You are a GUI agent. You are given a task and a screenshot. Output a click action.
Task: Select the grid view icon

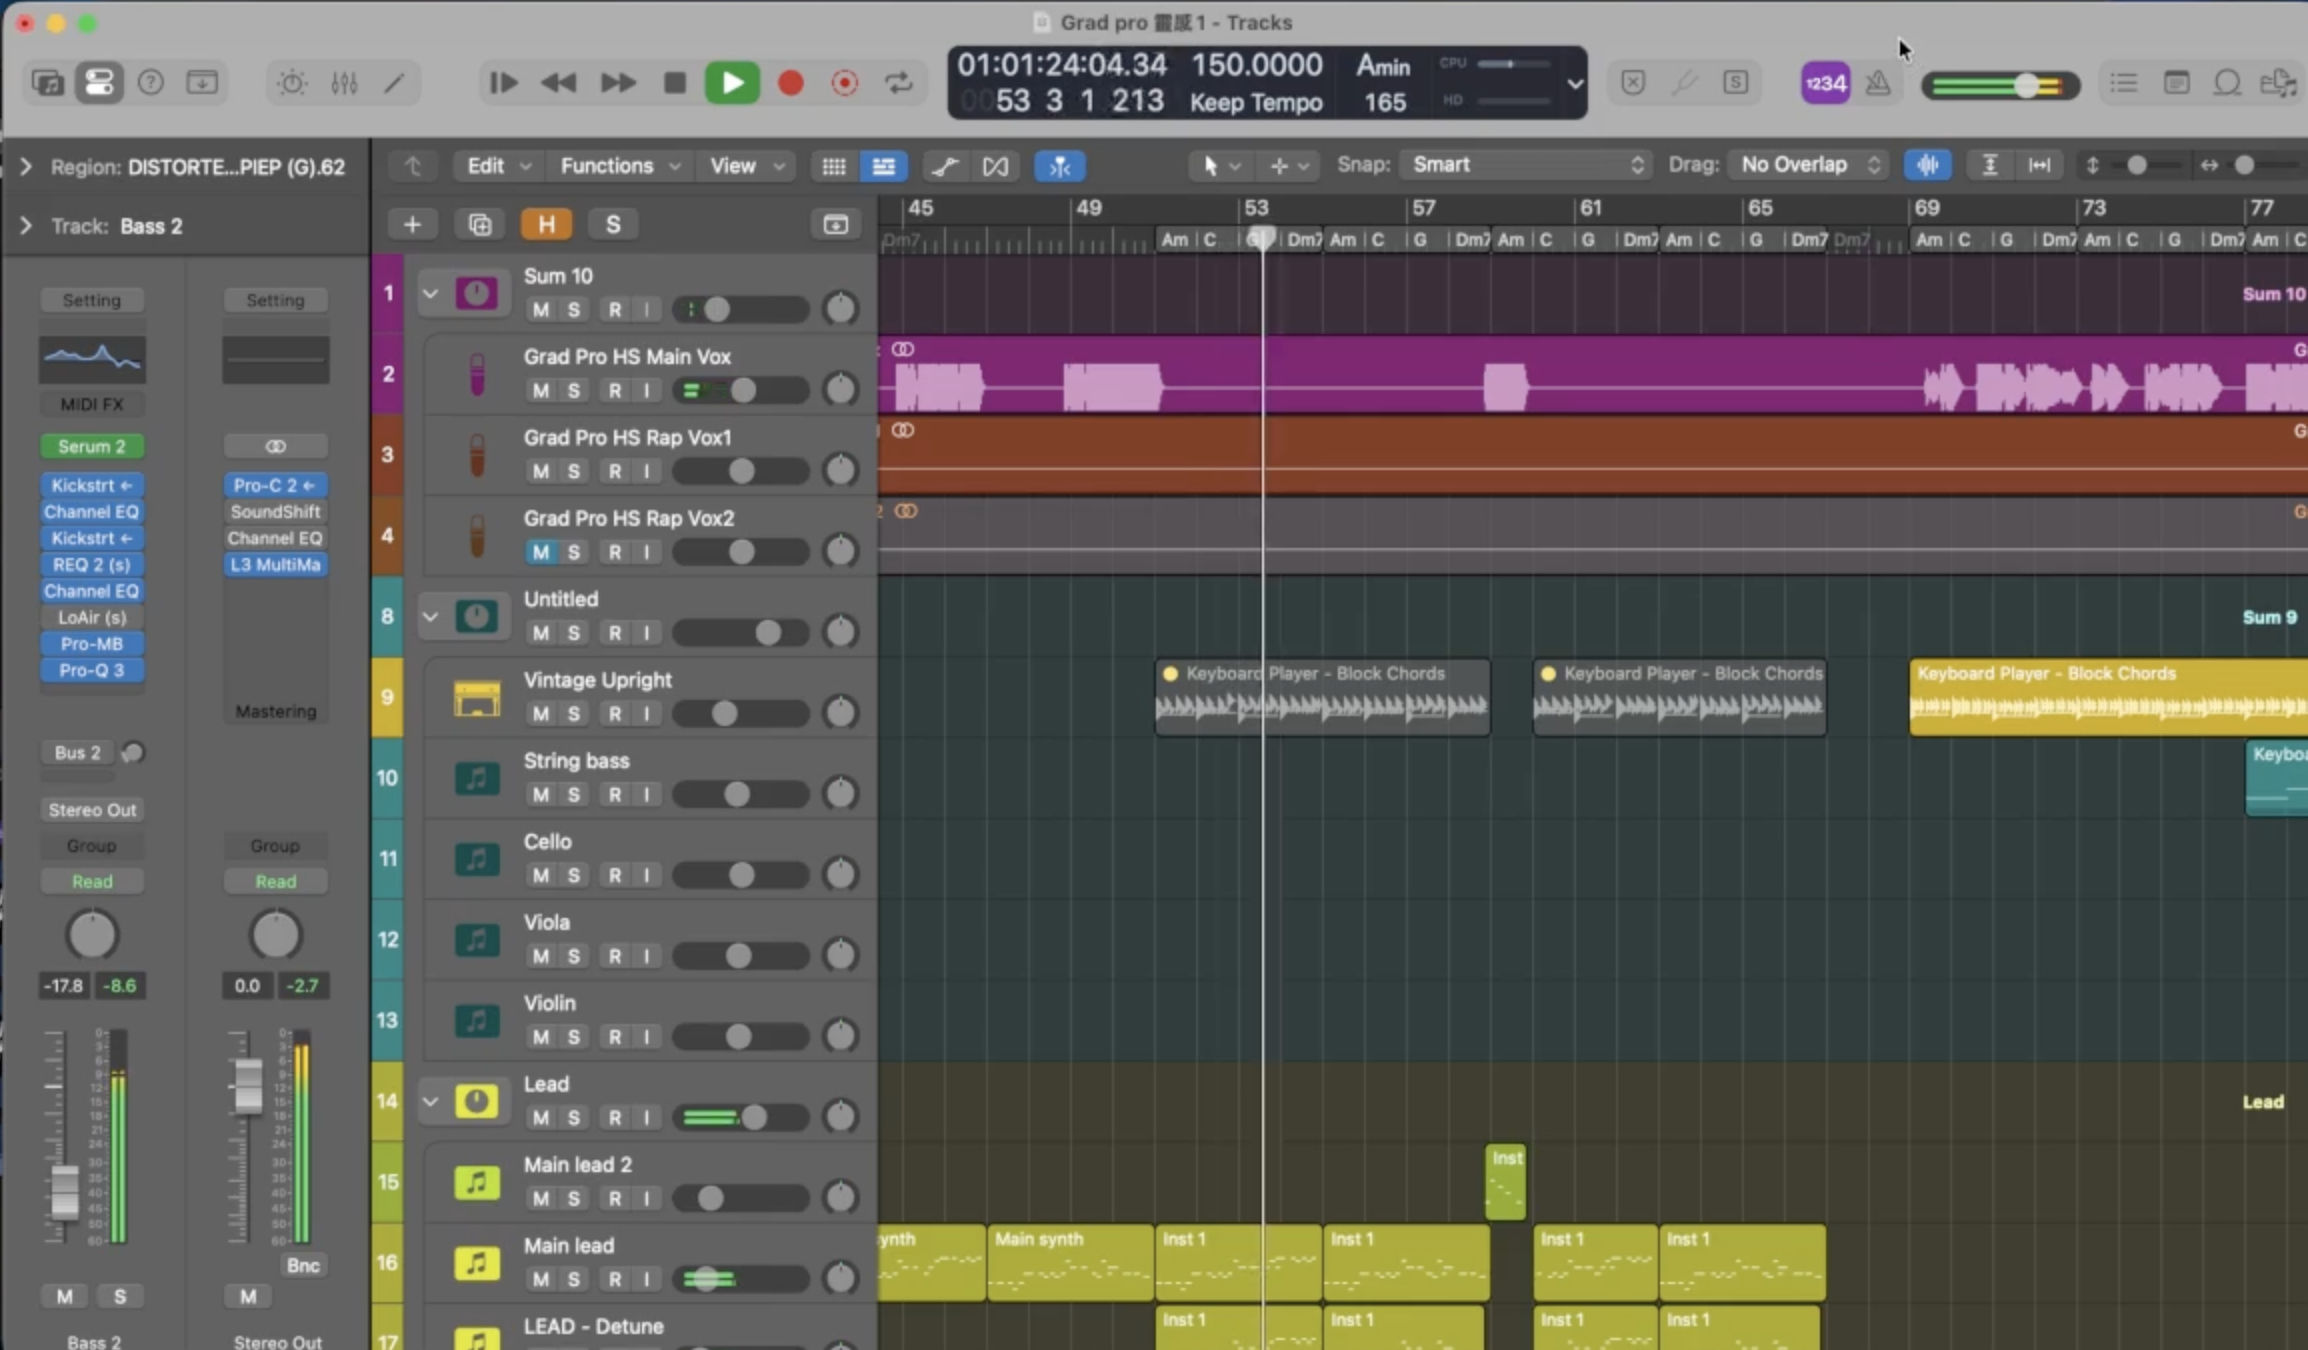click(833, 166)
